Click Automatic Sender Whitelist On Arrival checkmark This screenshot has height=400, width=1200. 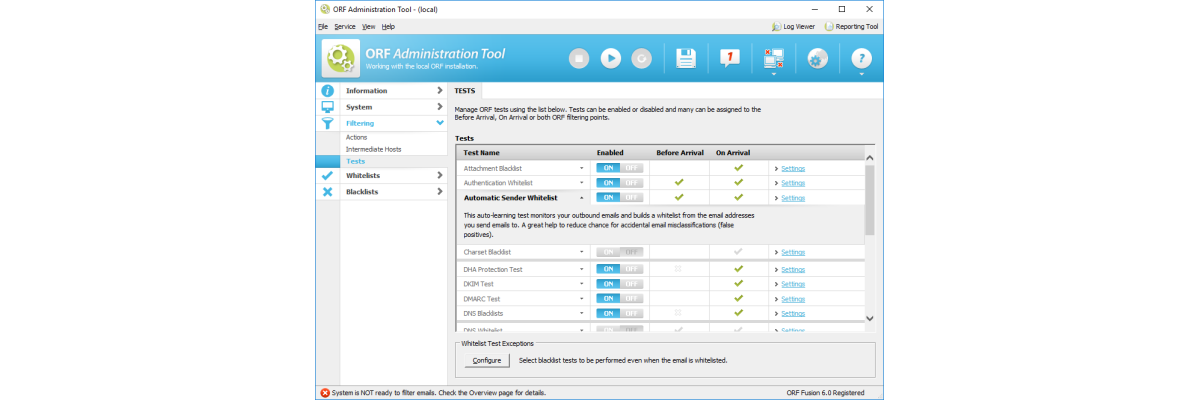coord(738,198)
